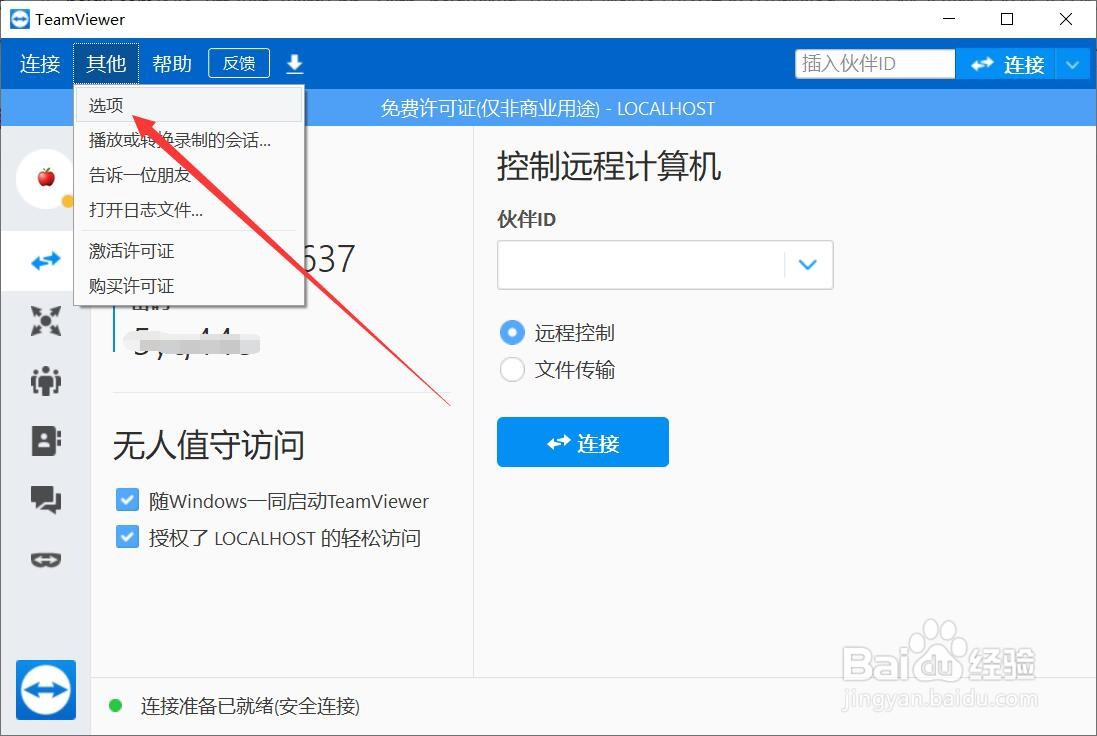Maximize the TeamViewer window

pyautogui.click(x=1007, y=19)
